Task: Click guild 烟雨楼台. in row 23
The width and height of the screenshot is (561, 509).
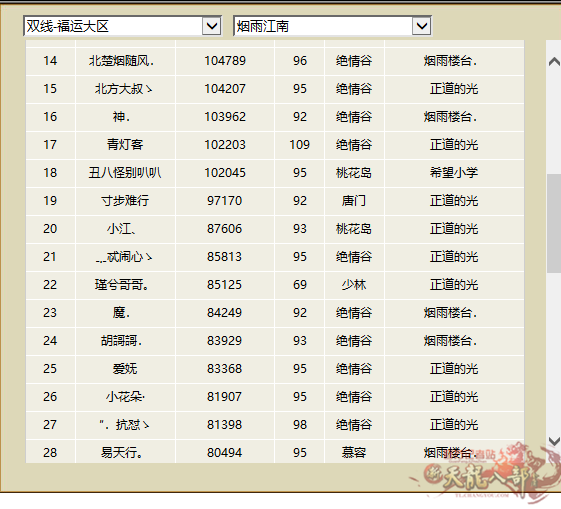Action: [x=450, y=313]
